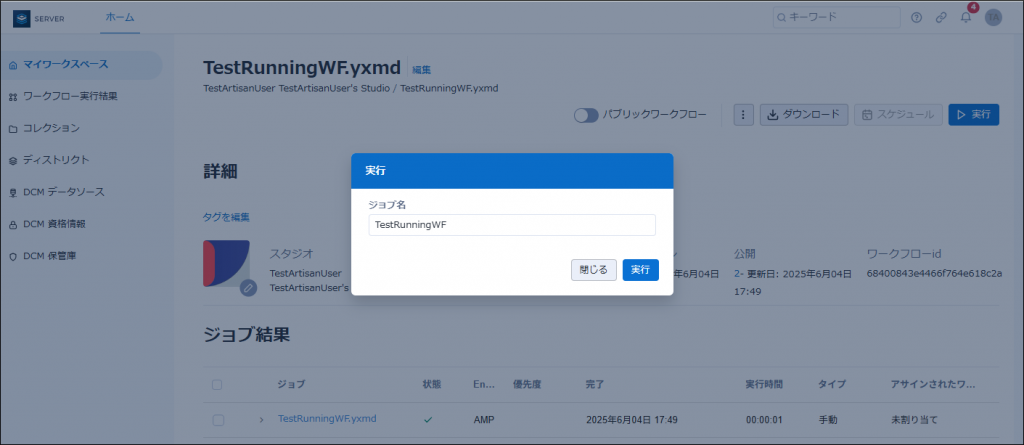Click the ダウンロード button
Image resolution: width=1024 pixels, height=445 pixels.
tap(804, 114)
